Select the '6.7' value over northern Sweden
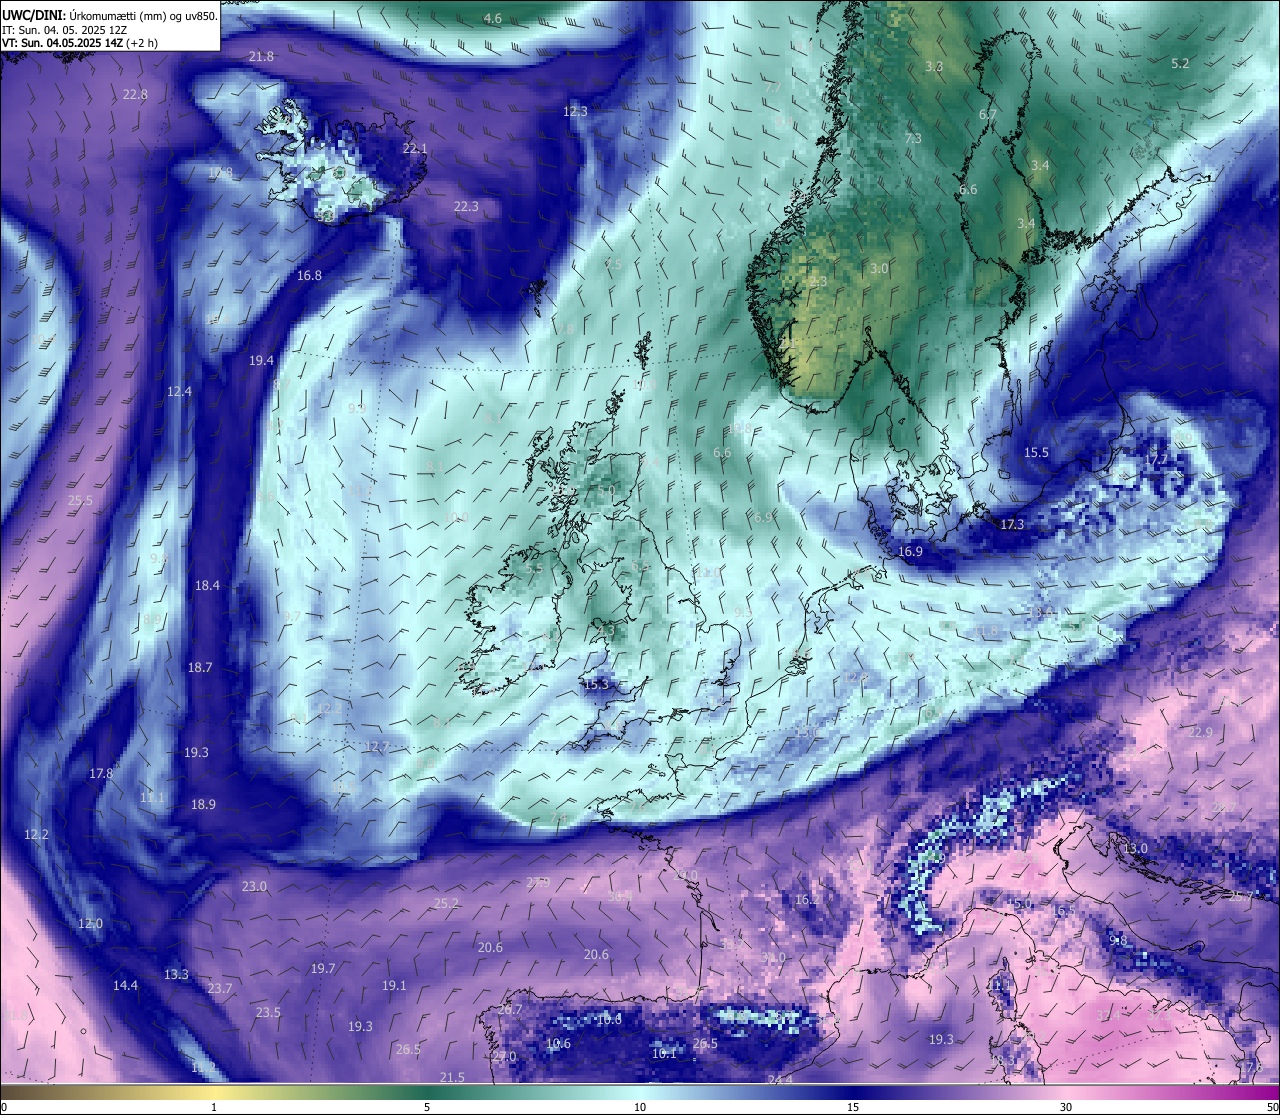1280x1115 pixels. click(987, 115)
